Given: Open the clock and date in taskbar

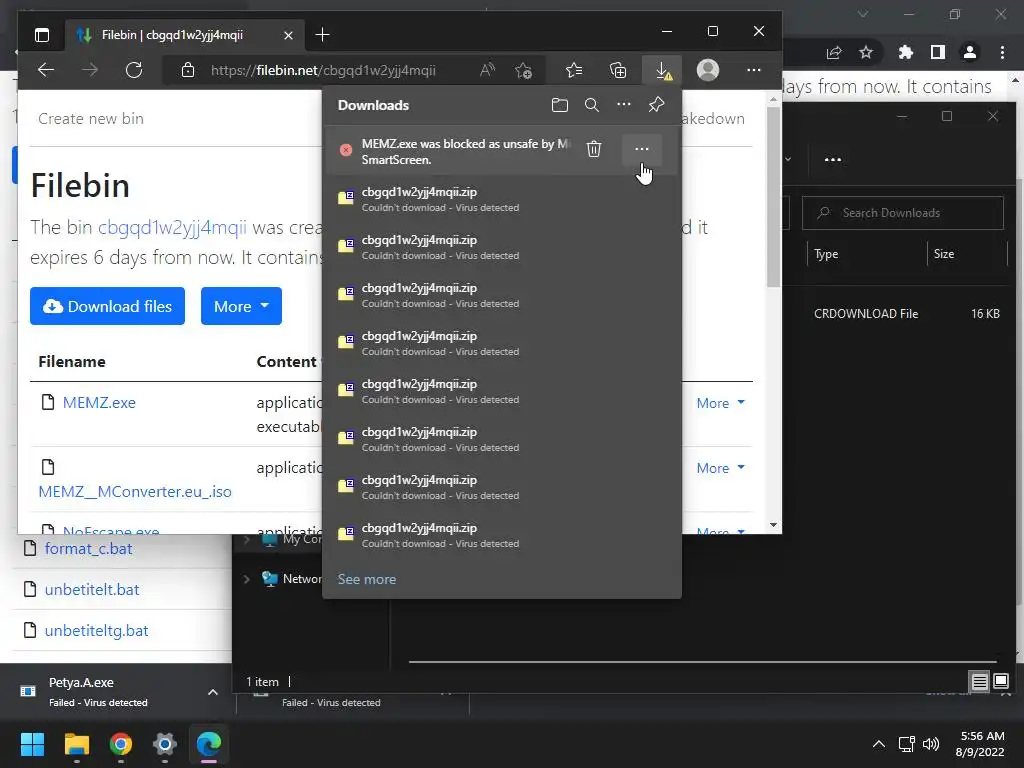Looking at the screenshot, I should (980, 744).
